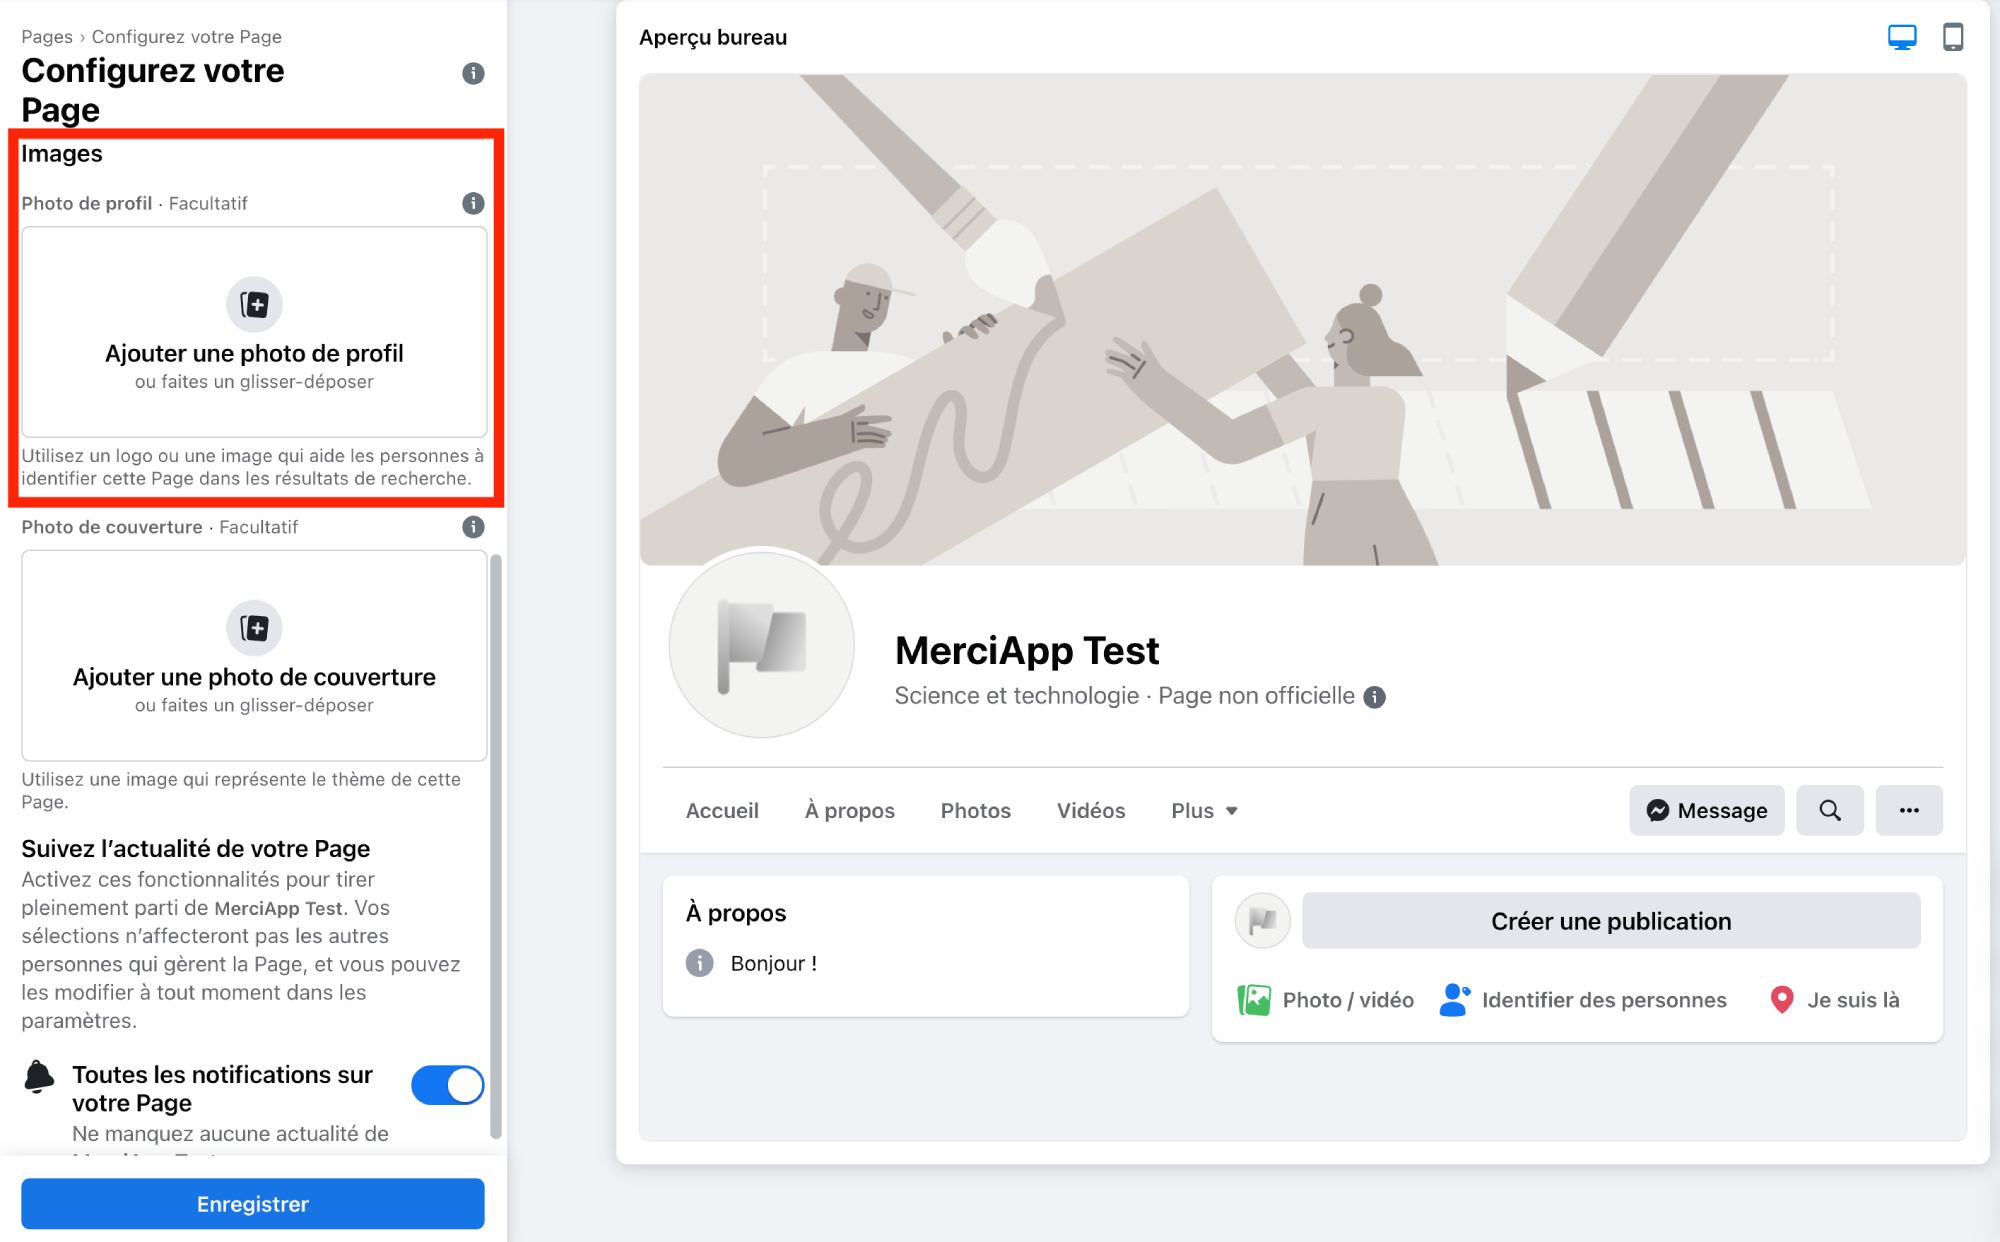Click info icon next to Photo de couverture
Viewport: 2000px width, 1242px height.
[473, 527]
